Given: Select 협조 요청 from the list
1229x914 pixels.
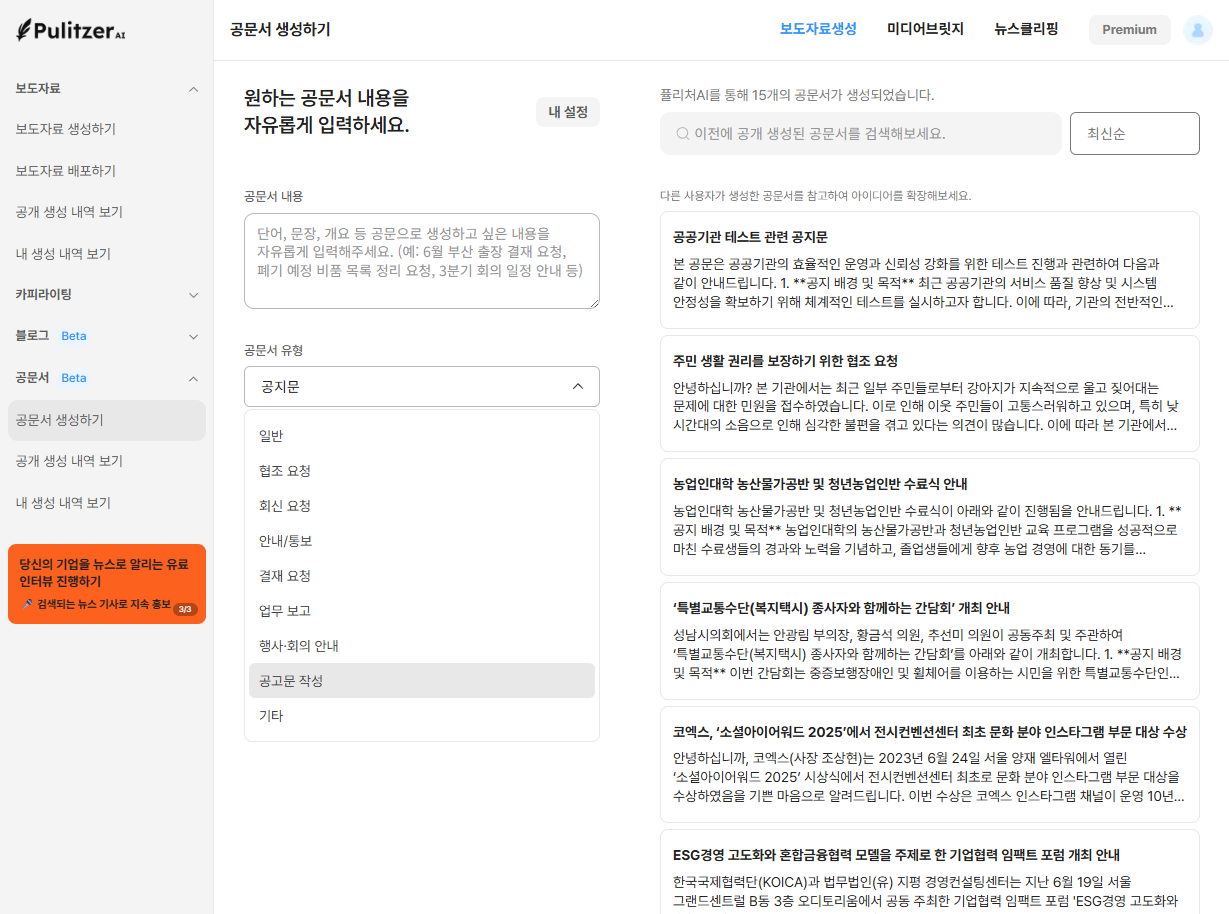Looking at the screenshot, I should pos(285,471).
